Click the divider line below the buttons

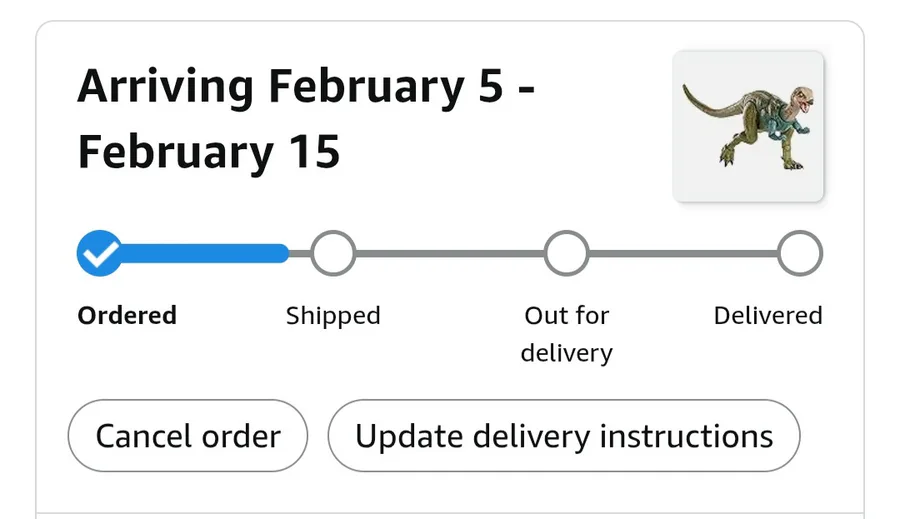pyautogui.click(x=450, y=514)
